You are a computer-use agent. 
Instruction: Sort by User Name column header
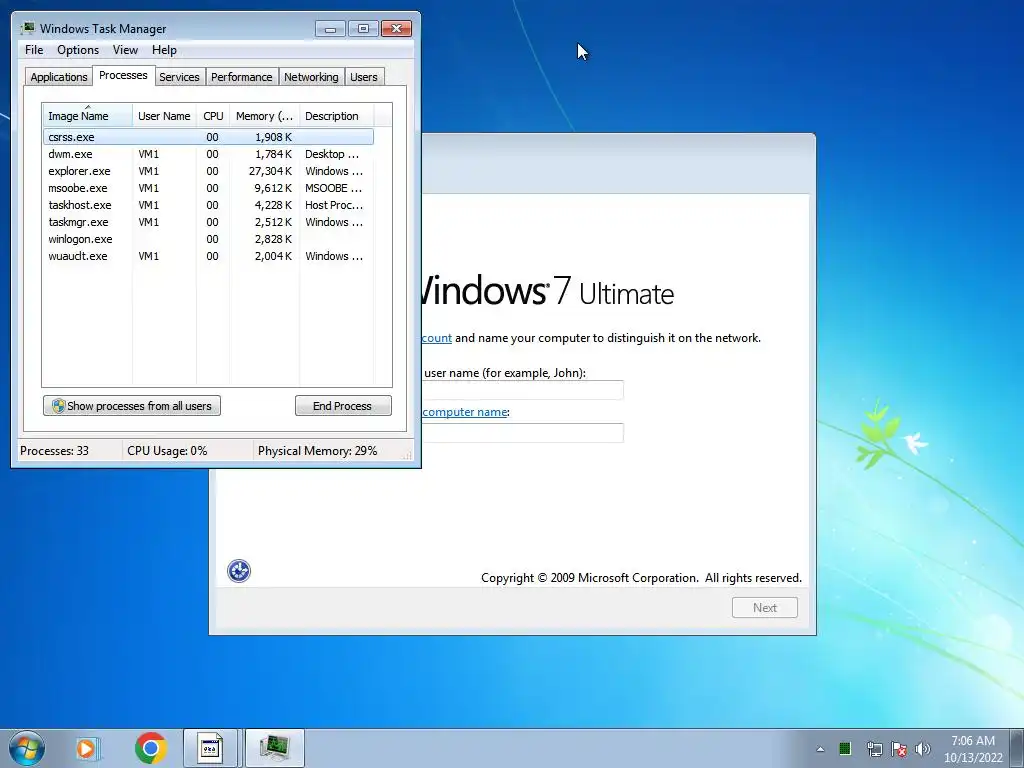(x=164, y=116)
